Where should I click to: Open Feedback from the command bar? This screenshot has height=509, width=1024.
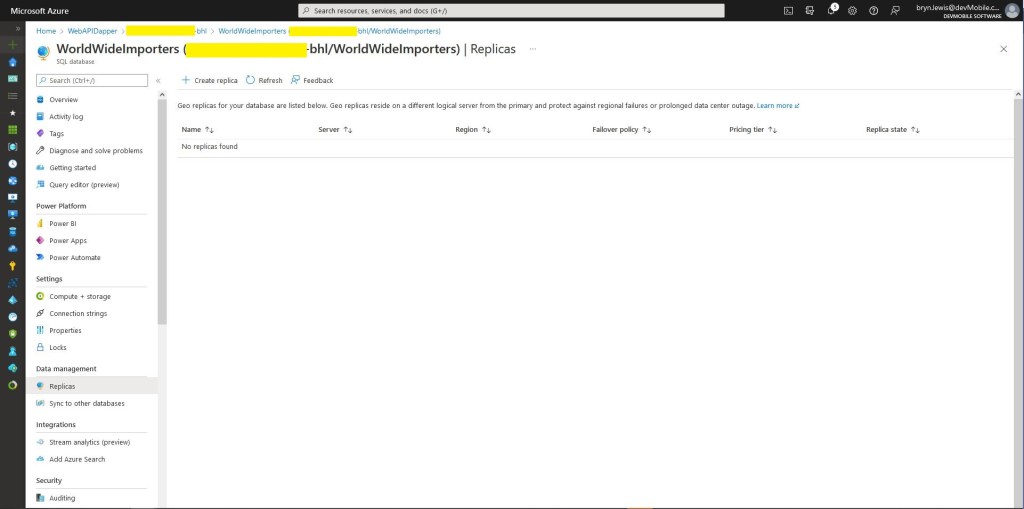(x=296, y=80)
